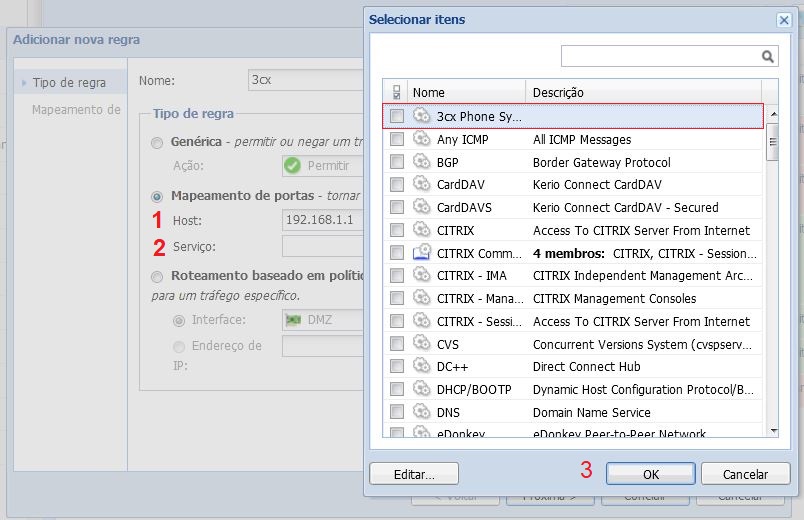The height and width of the screenshot is (520, 804).
Task: Click the CITRIX - Sessi service icon
Action: click(421, 321)
